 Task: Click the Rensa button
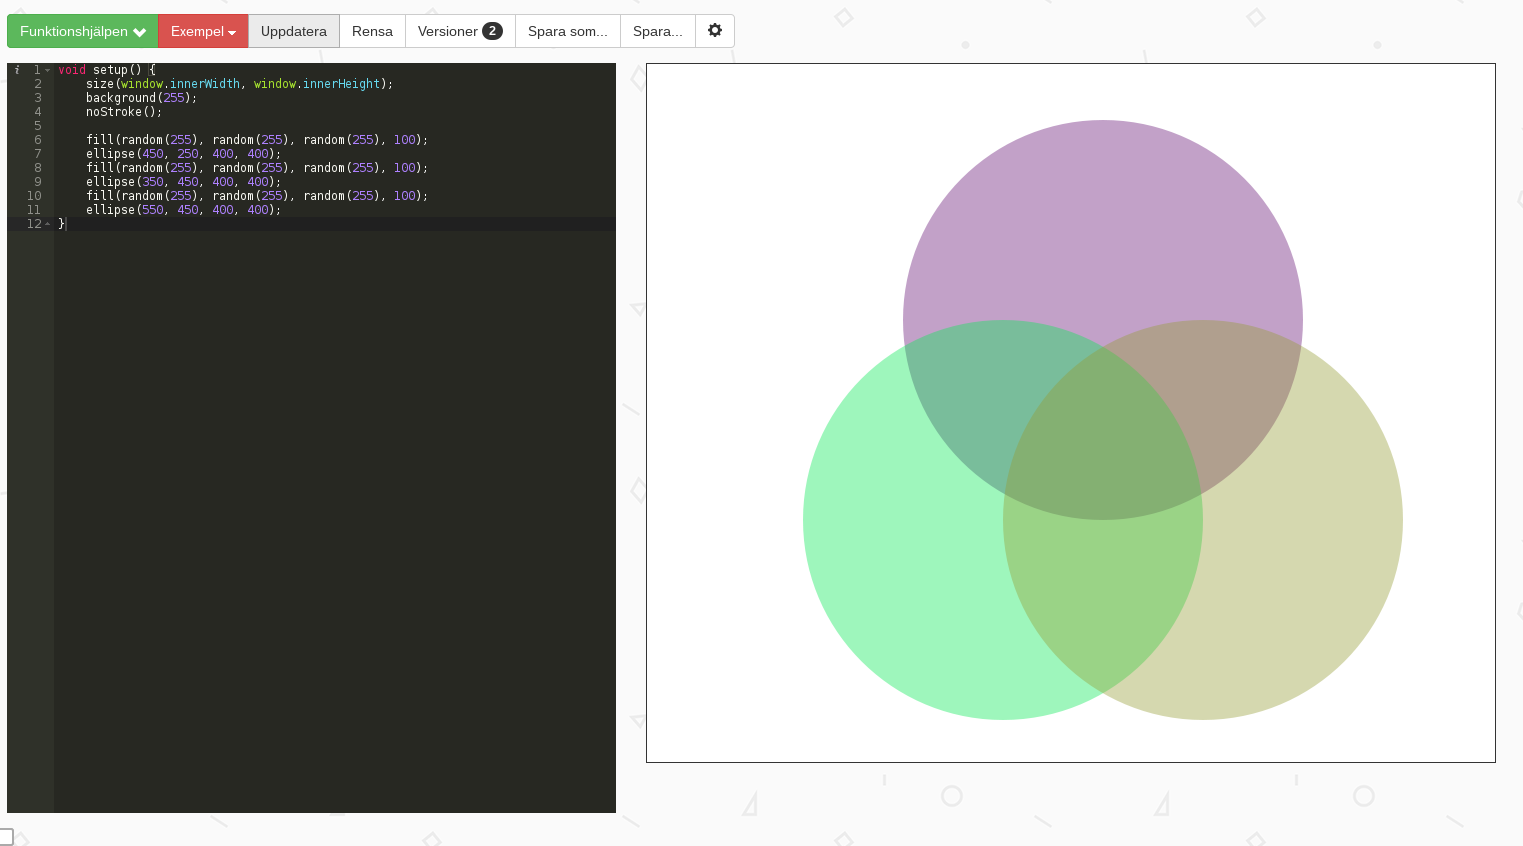(x=372, y=31)
